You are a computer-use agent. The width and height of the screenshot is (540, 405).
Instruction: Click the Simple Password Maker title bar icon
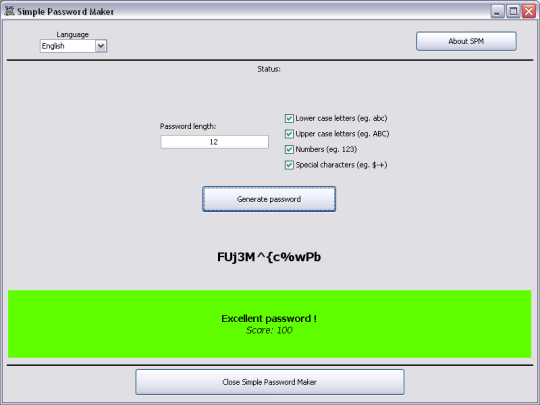coord(9,11)
